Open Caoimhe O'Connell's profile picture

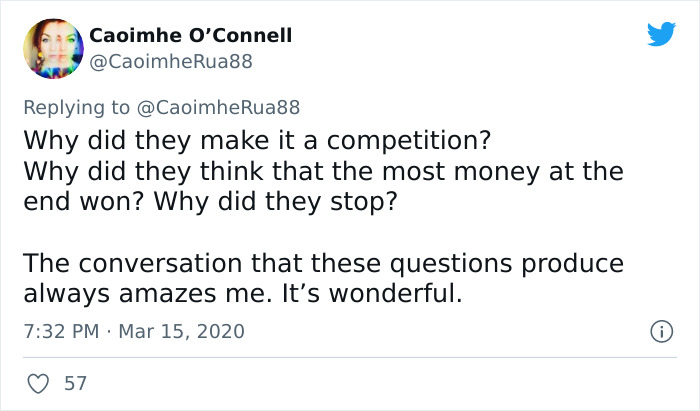[52, 49]
